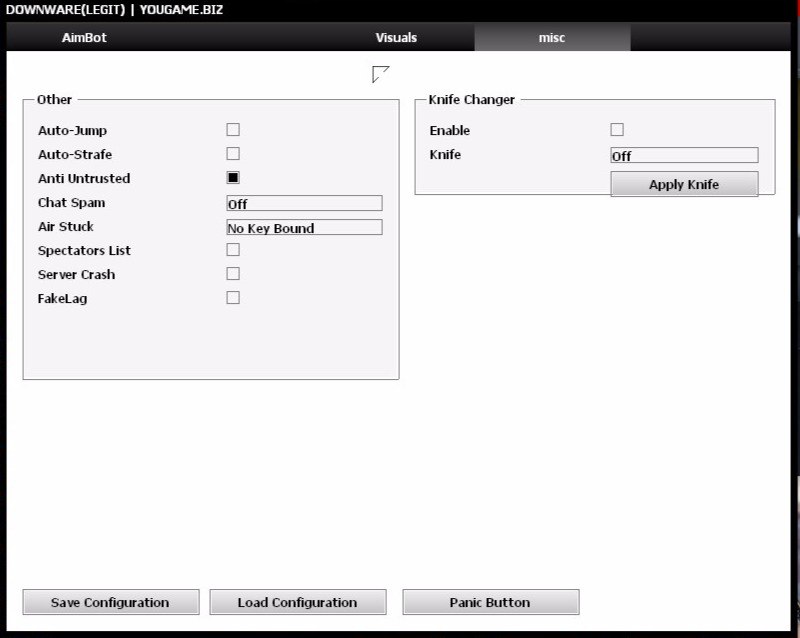
Task: Enable the Auto-Jump checkbox
Action: pos(233,130)
